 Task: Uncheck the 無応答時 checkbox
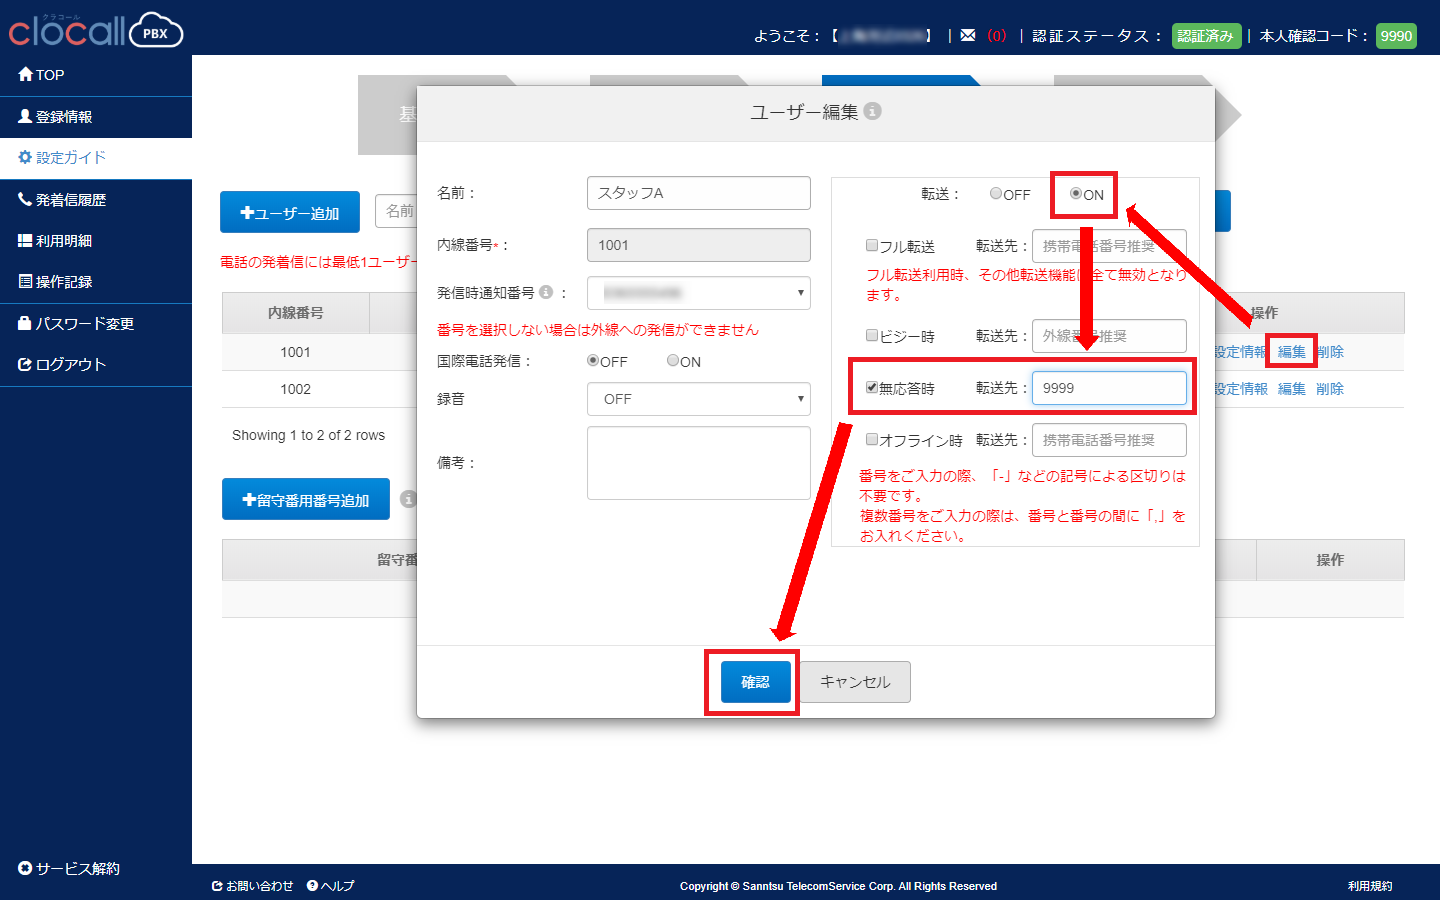(x=872, y=387)
